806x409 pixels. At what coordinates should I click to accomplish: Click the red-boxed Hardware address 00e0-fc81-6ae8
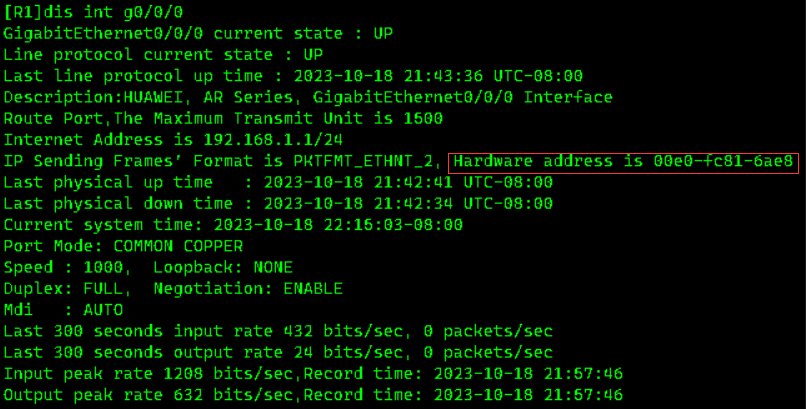[x=624, y=161]
